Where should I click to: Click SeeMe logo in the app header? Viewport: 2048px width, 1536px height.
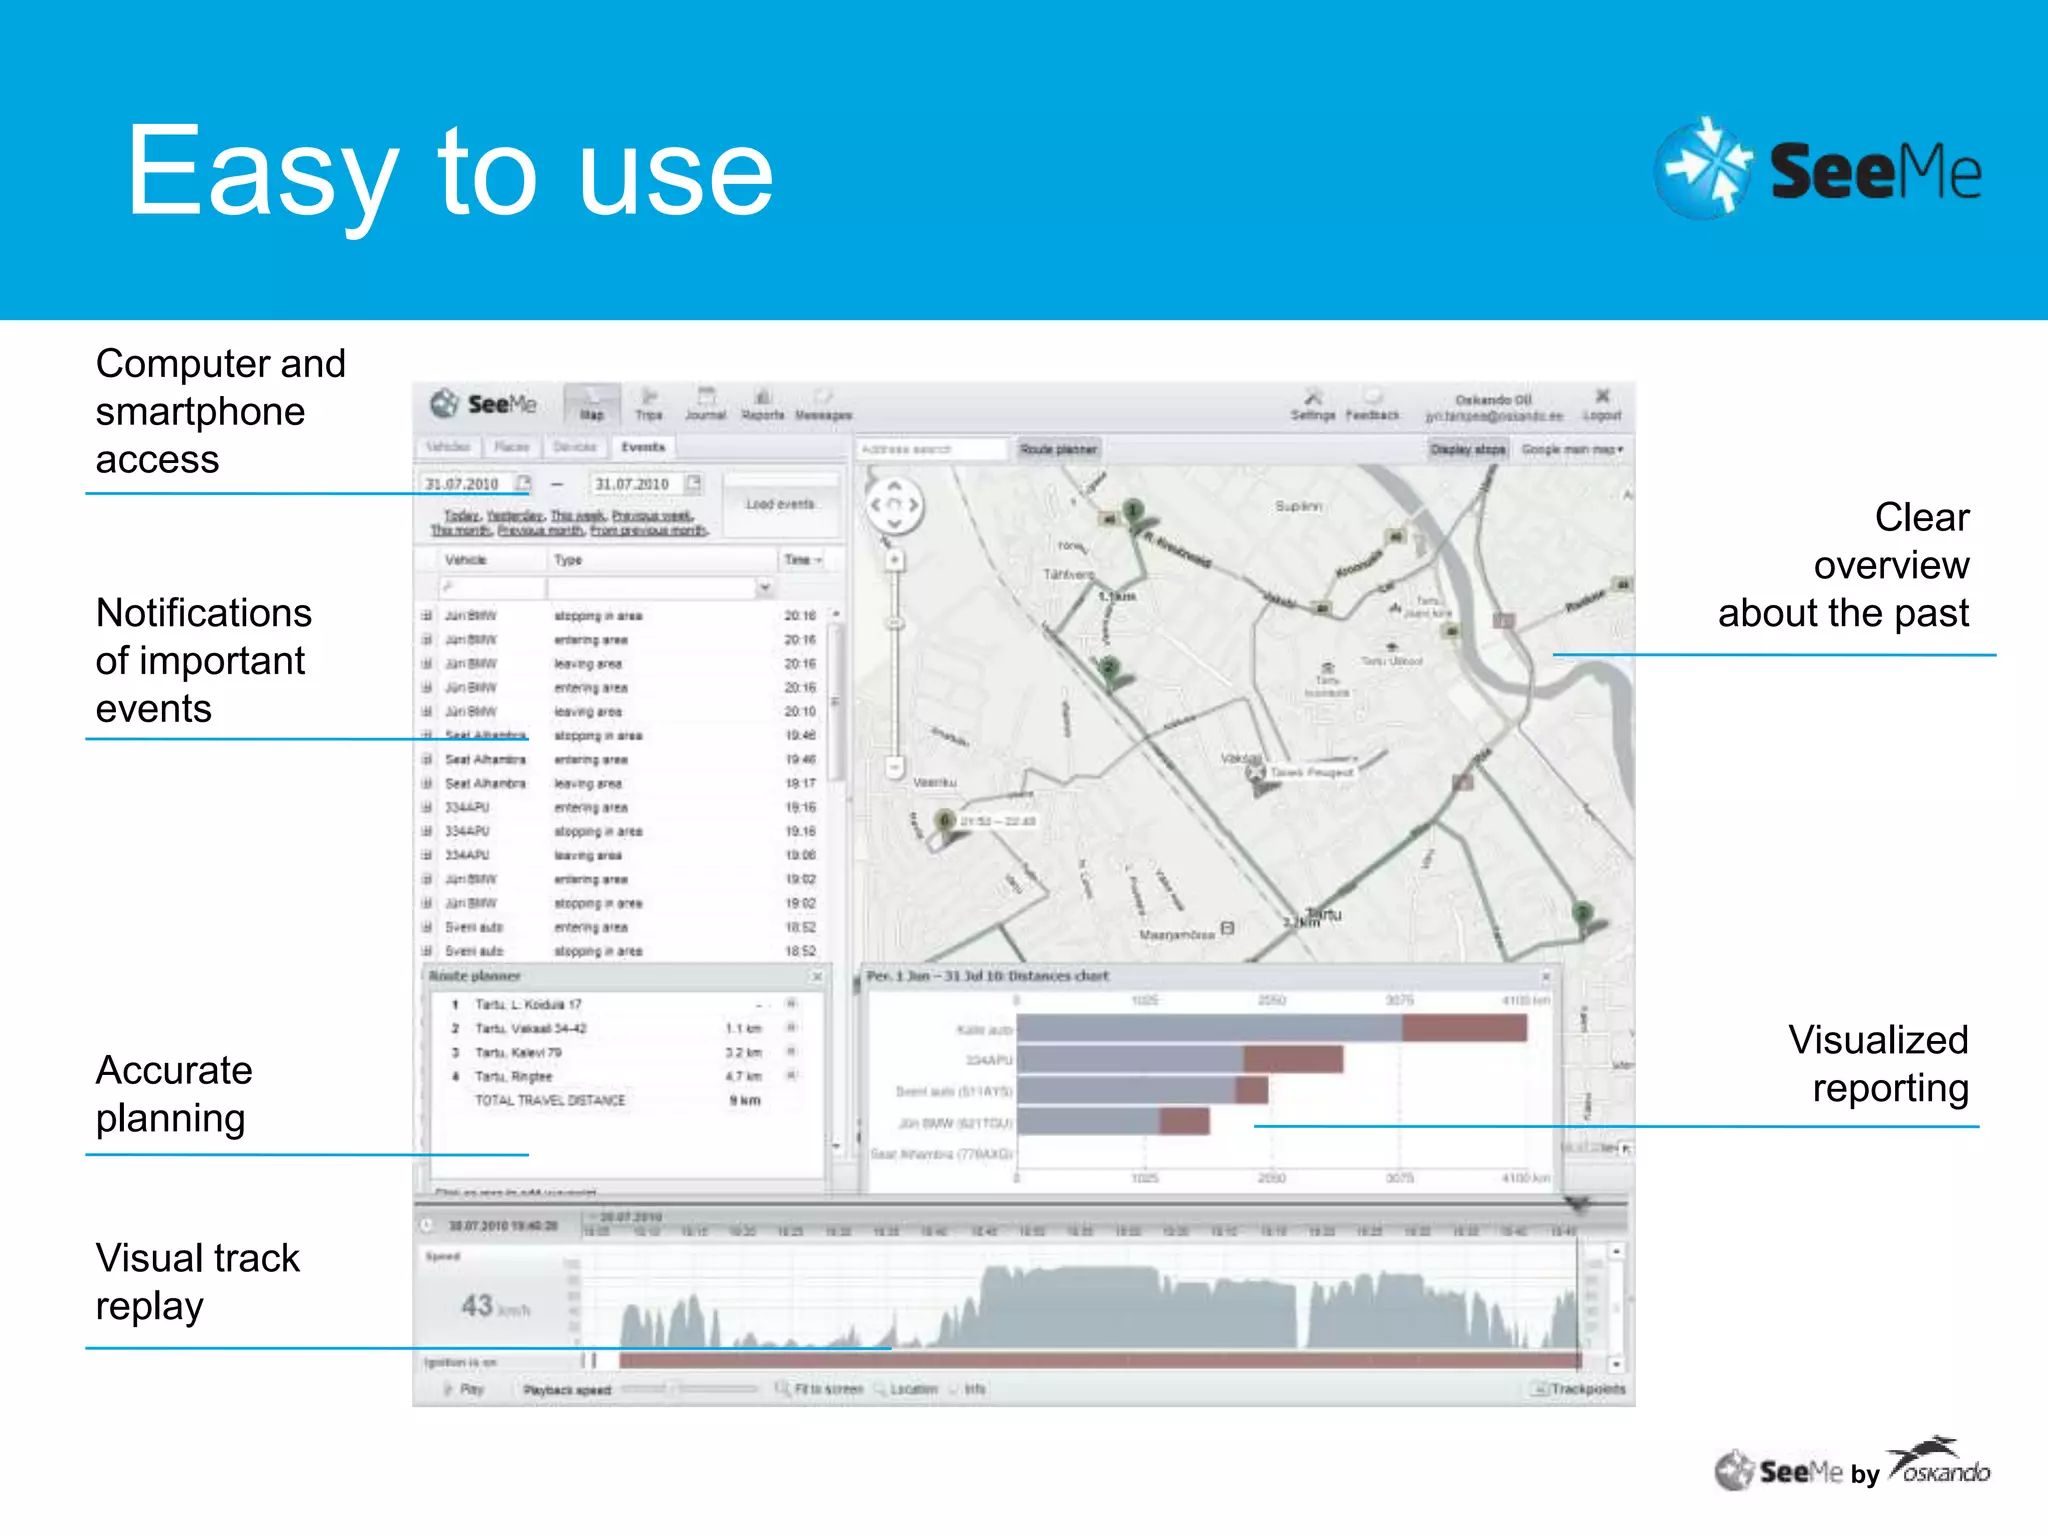[484, 404]
